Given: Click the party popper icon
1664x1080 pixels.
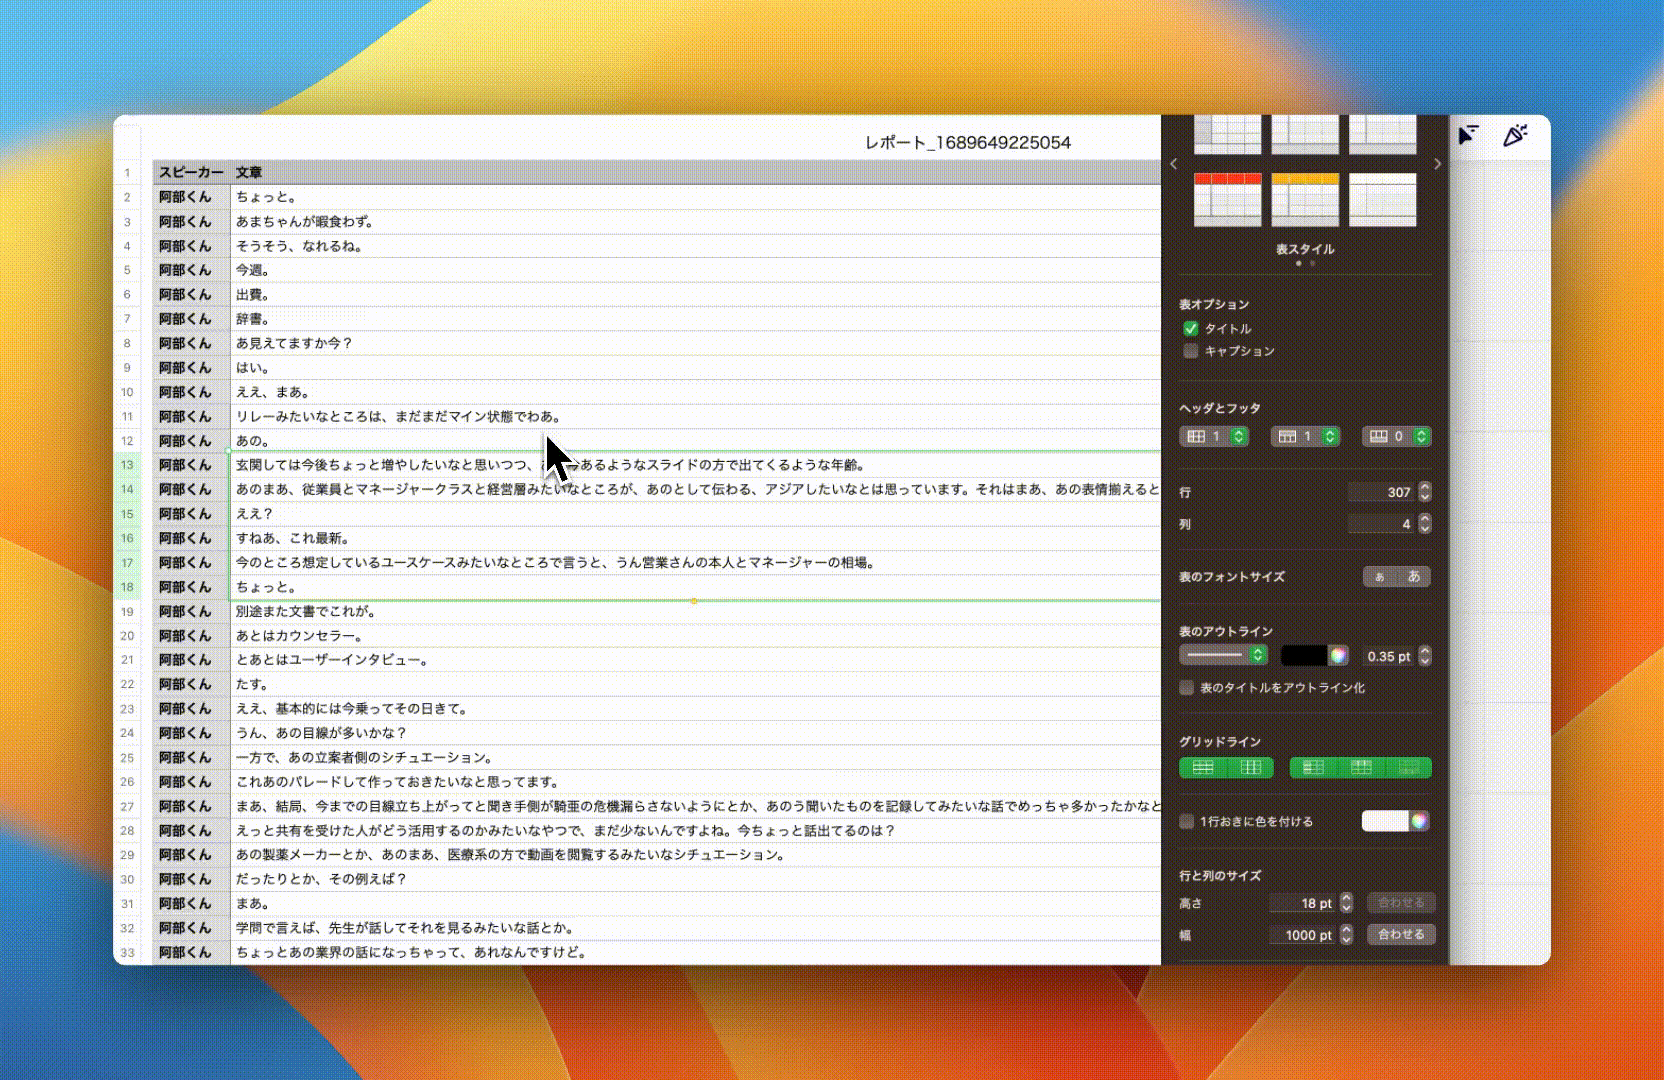Looking at the screenshot, I should [x=1515, y=135].
